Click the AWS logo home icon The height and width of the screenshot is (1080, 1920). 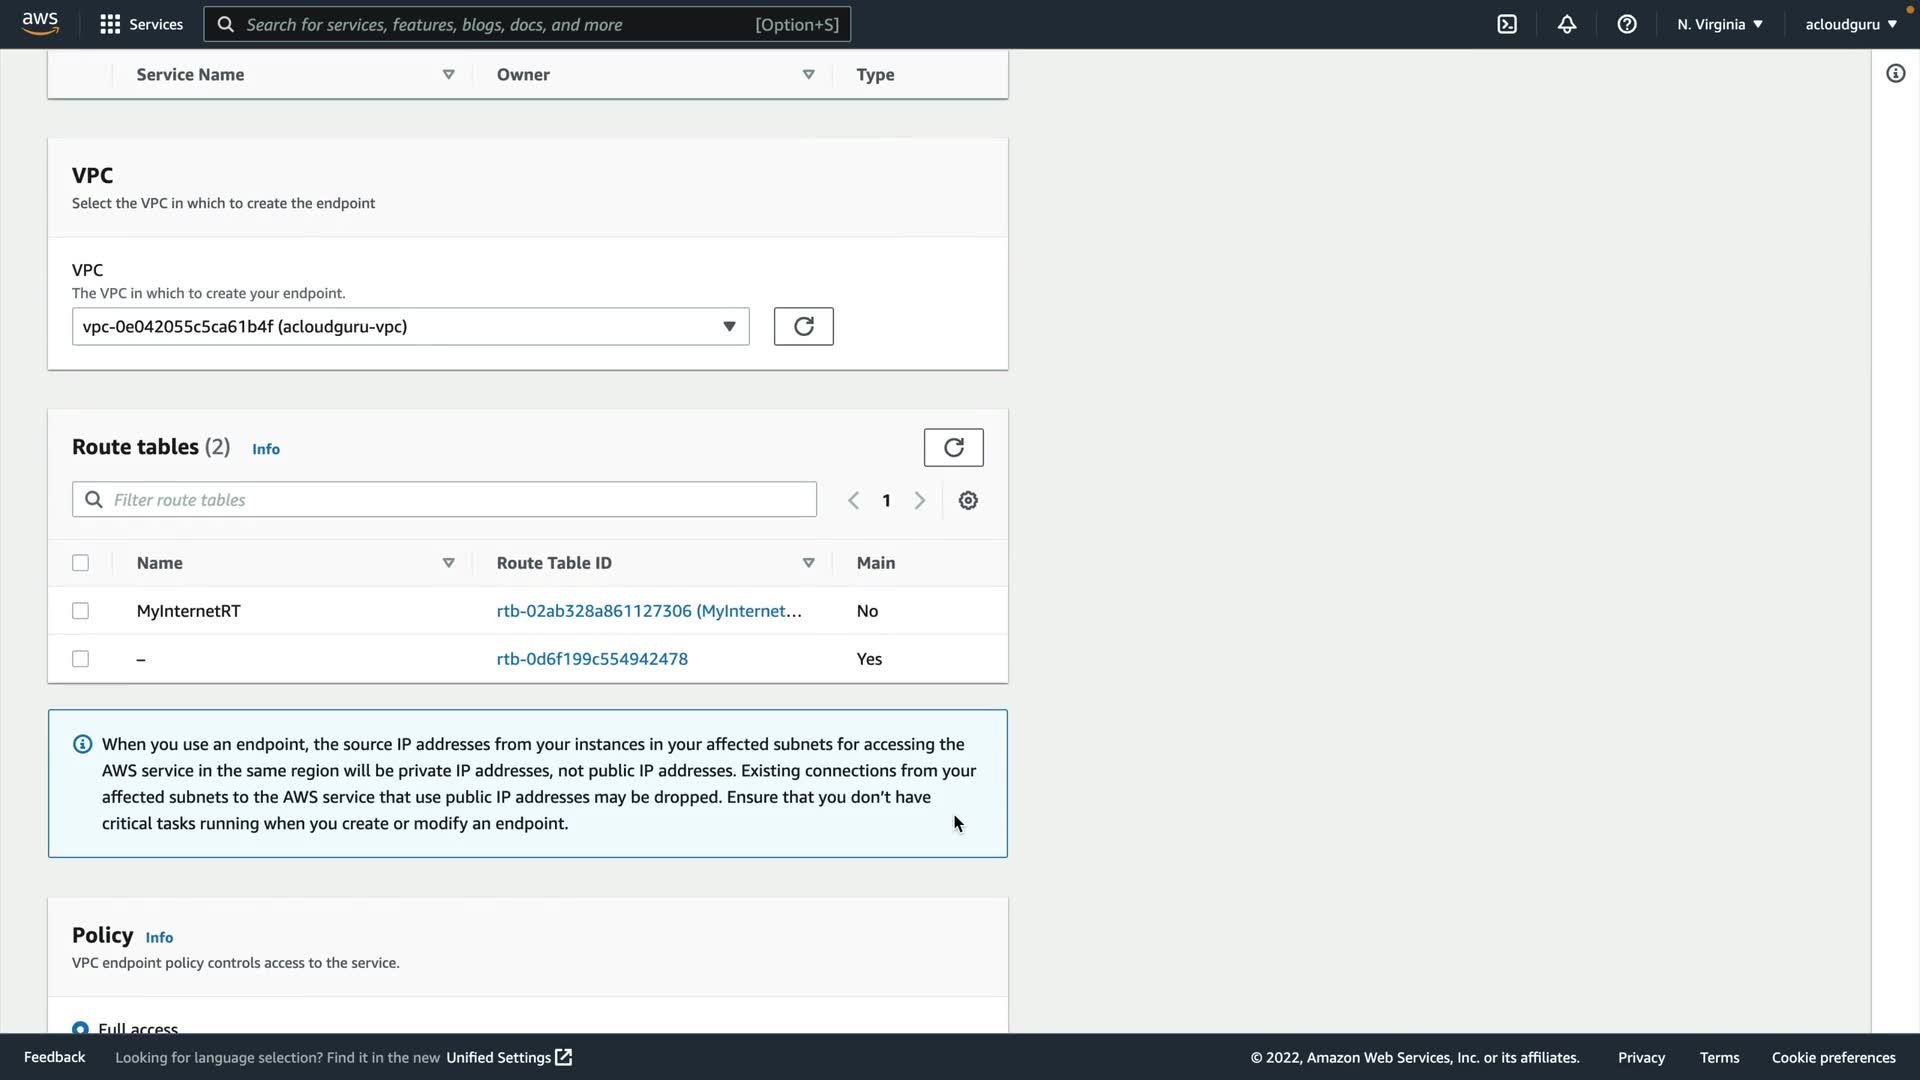pyautogui.click(x=40, y=24)
